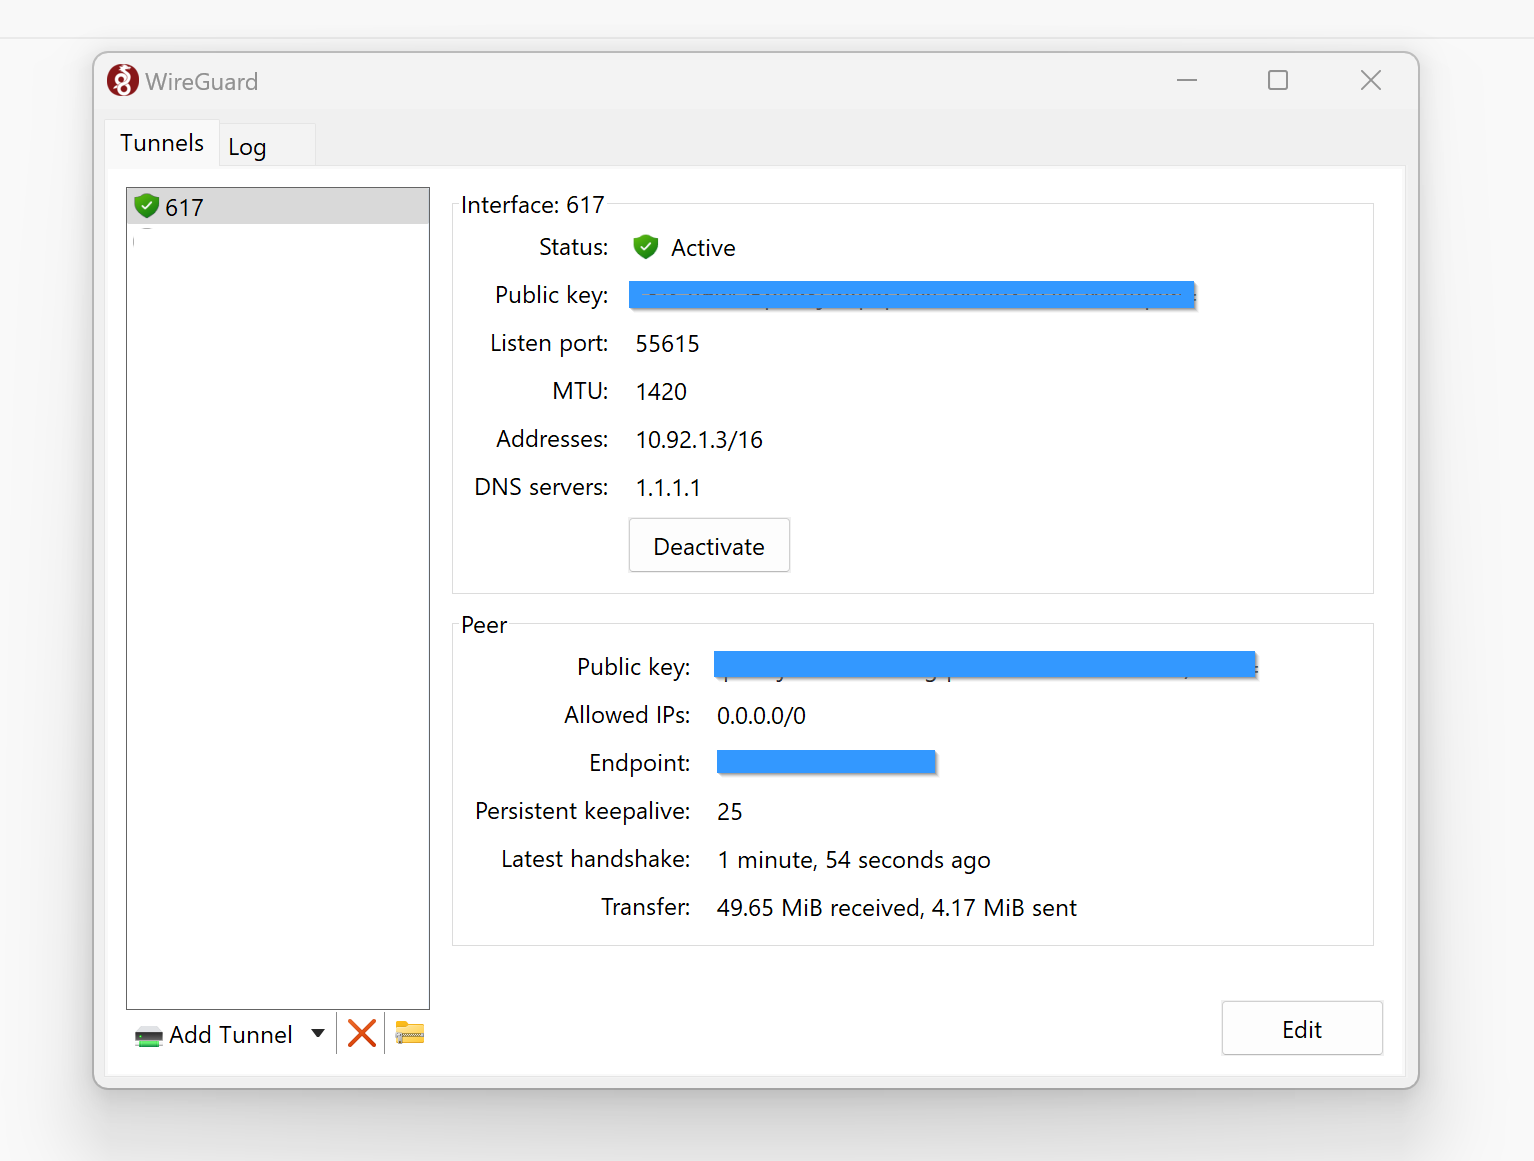Select the listen port value 55615
This screenshot has height=1161, width=1534.
pyautogui.click(x=666, y=343)
